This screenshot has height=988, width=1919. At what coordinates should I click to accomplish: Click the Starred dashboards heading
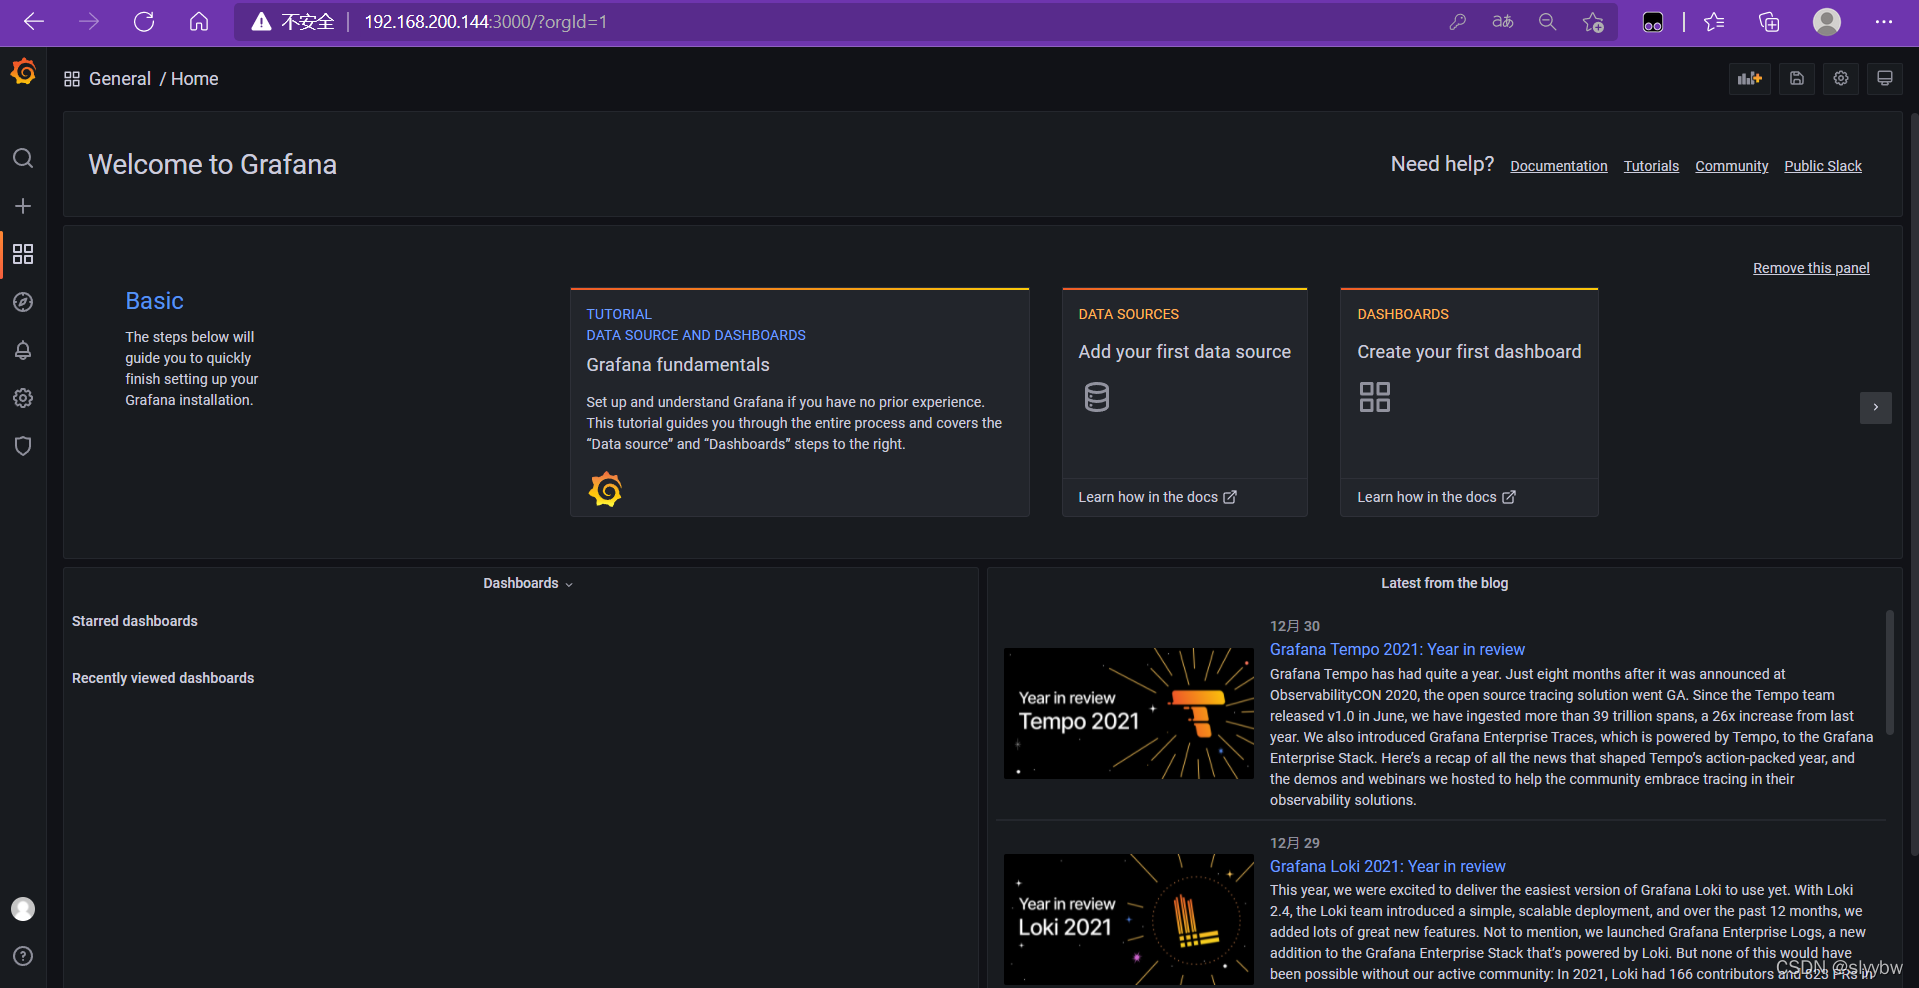[135, 621]
